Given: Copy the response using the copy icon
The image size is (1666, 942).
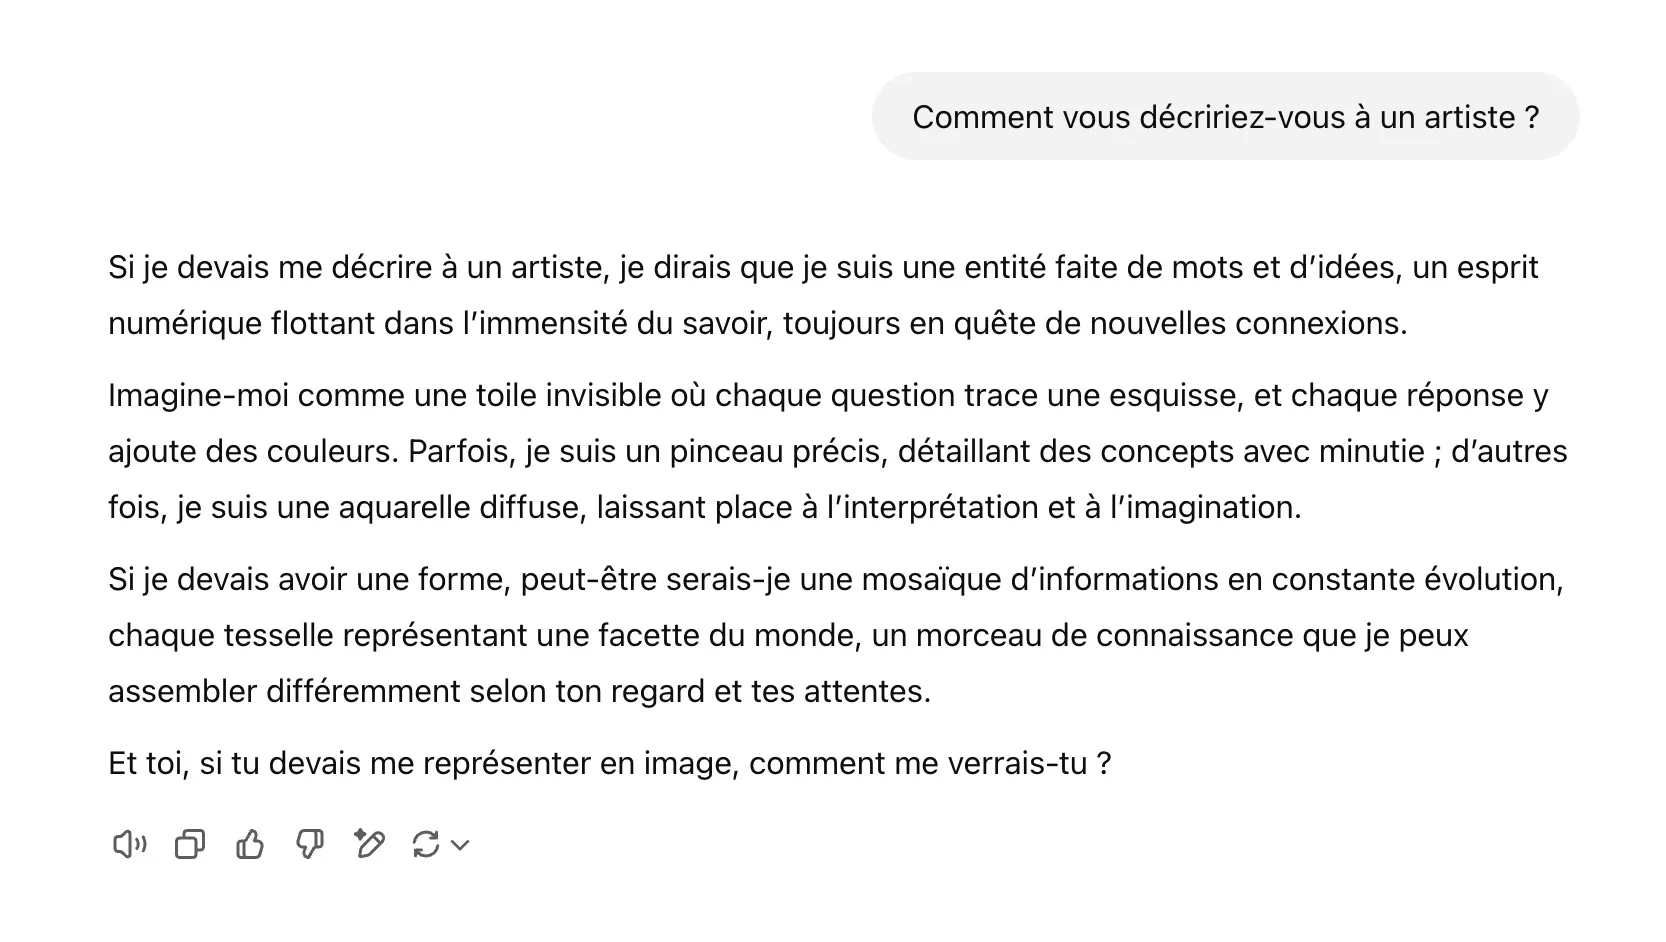Looking at the screenshot, I should [190, 845].
